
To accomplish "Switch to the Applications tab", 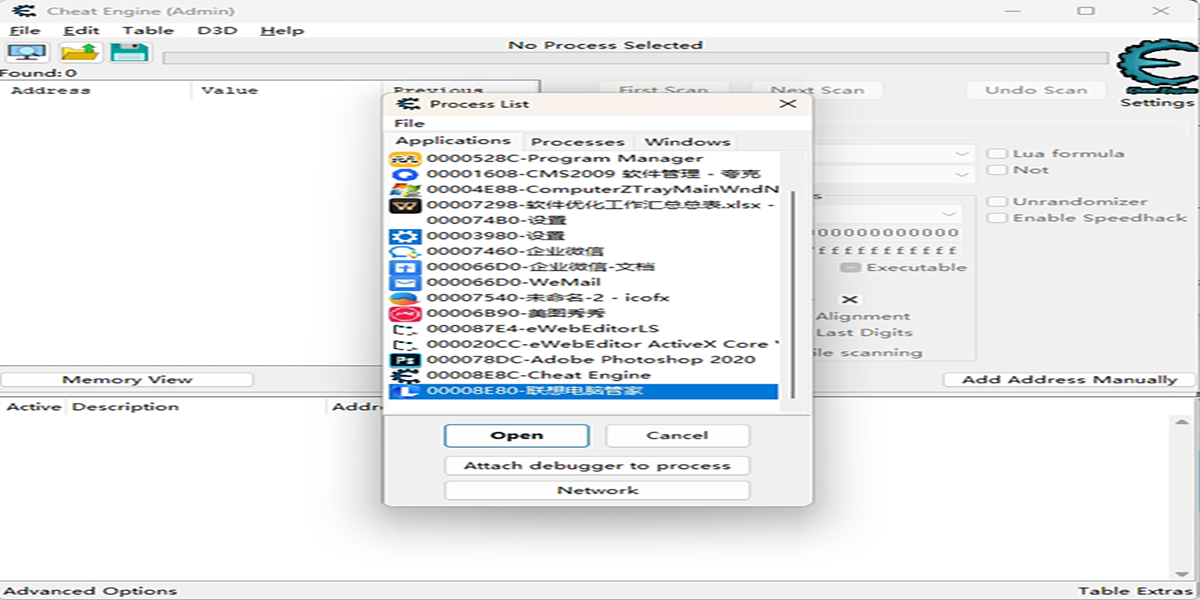I will 453,141.
